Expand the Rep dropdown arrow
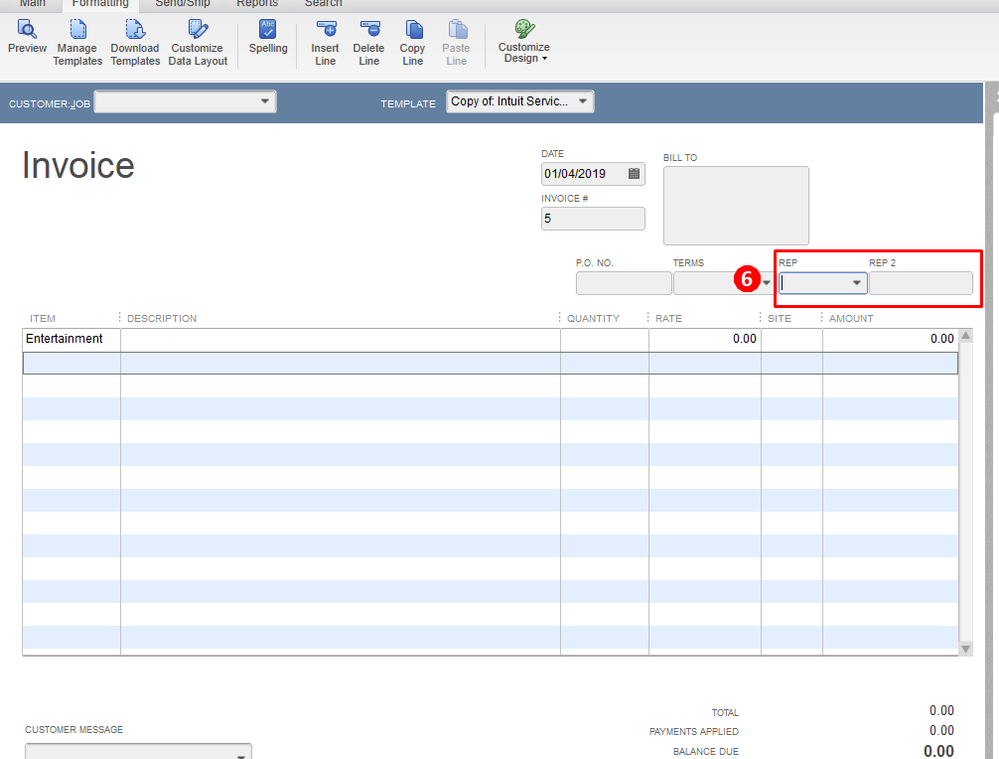The width and height of the screenshot is (999, 759). coord(857,283)
